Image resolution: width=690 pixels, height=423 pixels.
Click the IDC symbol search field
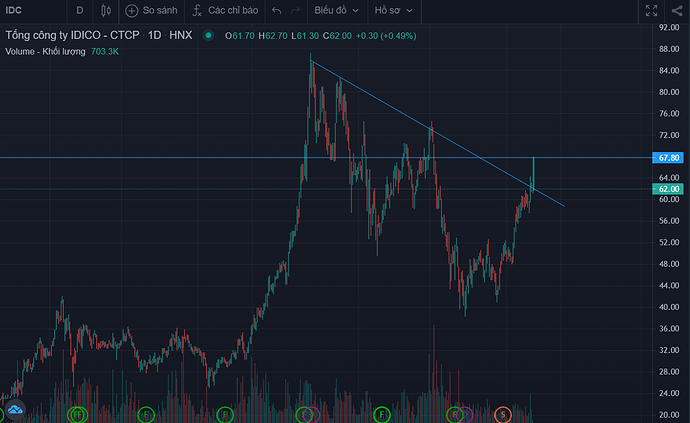[33, 11]
